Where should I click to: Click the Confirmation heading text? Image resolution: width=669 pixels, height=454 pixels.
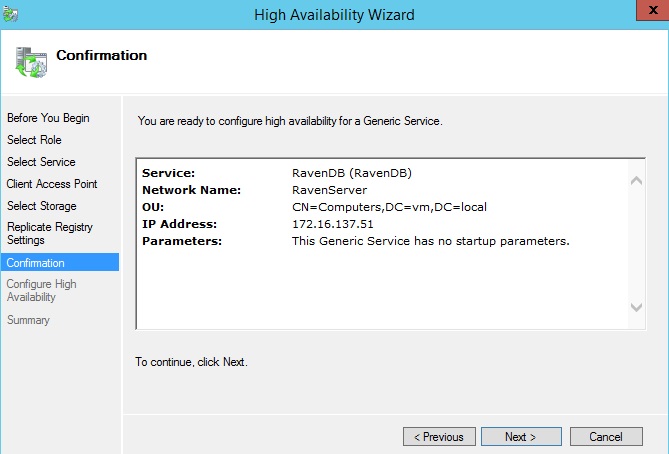pyautogui.click(x=102, y=55)
